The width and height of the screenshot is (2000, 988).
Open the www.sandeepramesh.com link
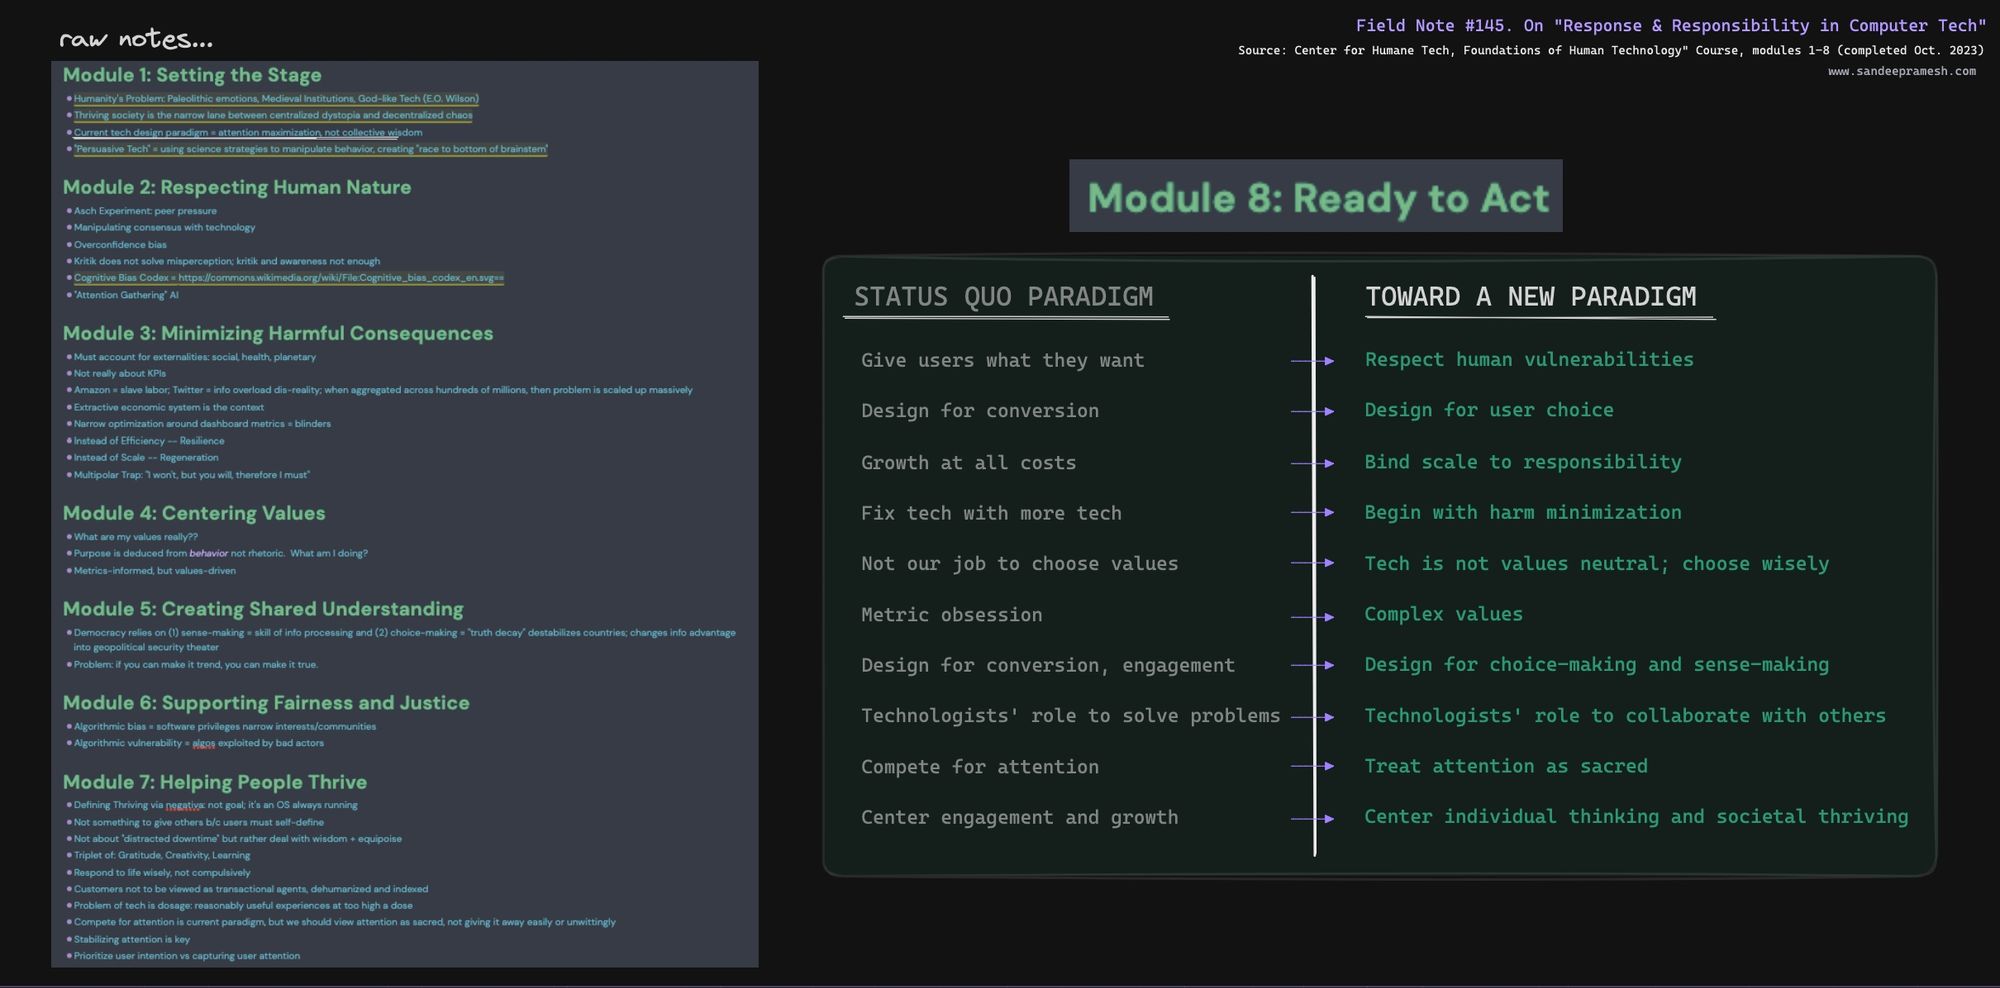pyautogui.click(x=1901, y=71)
